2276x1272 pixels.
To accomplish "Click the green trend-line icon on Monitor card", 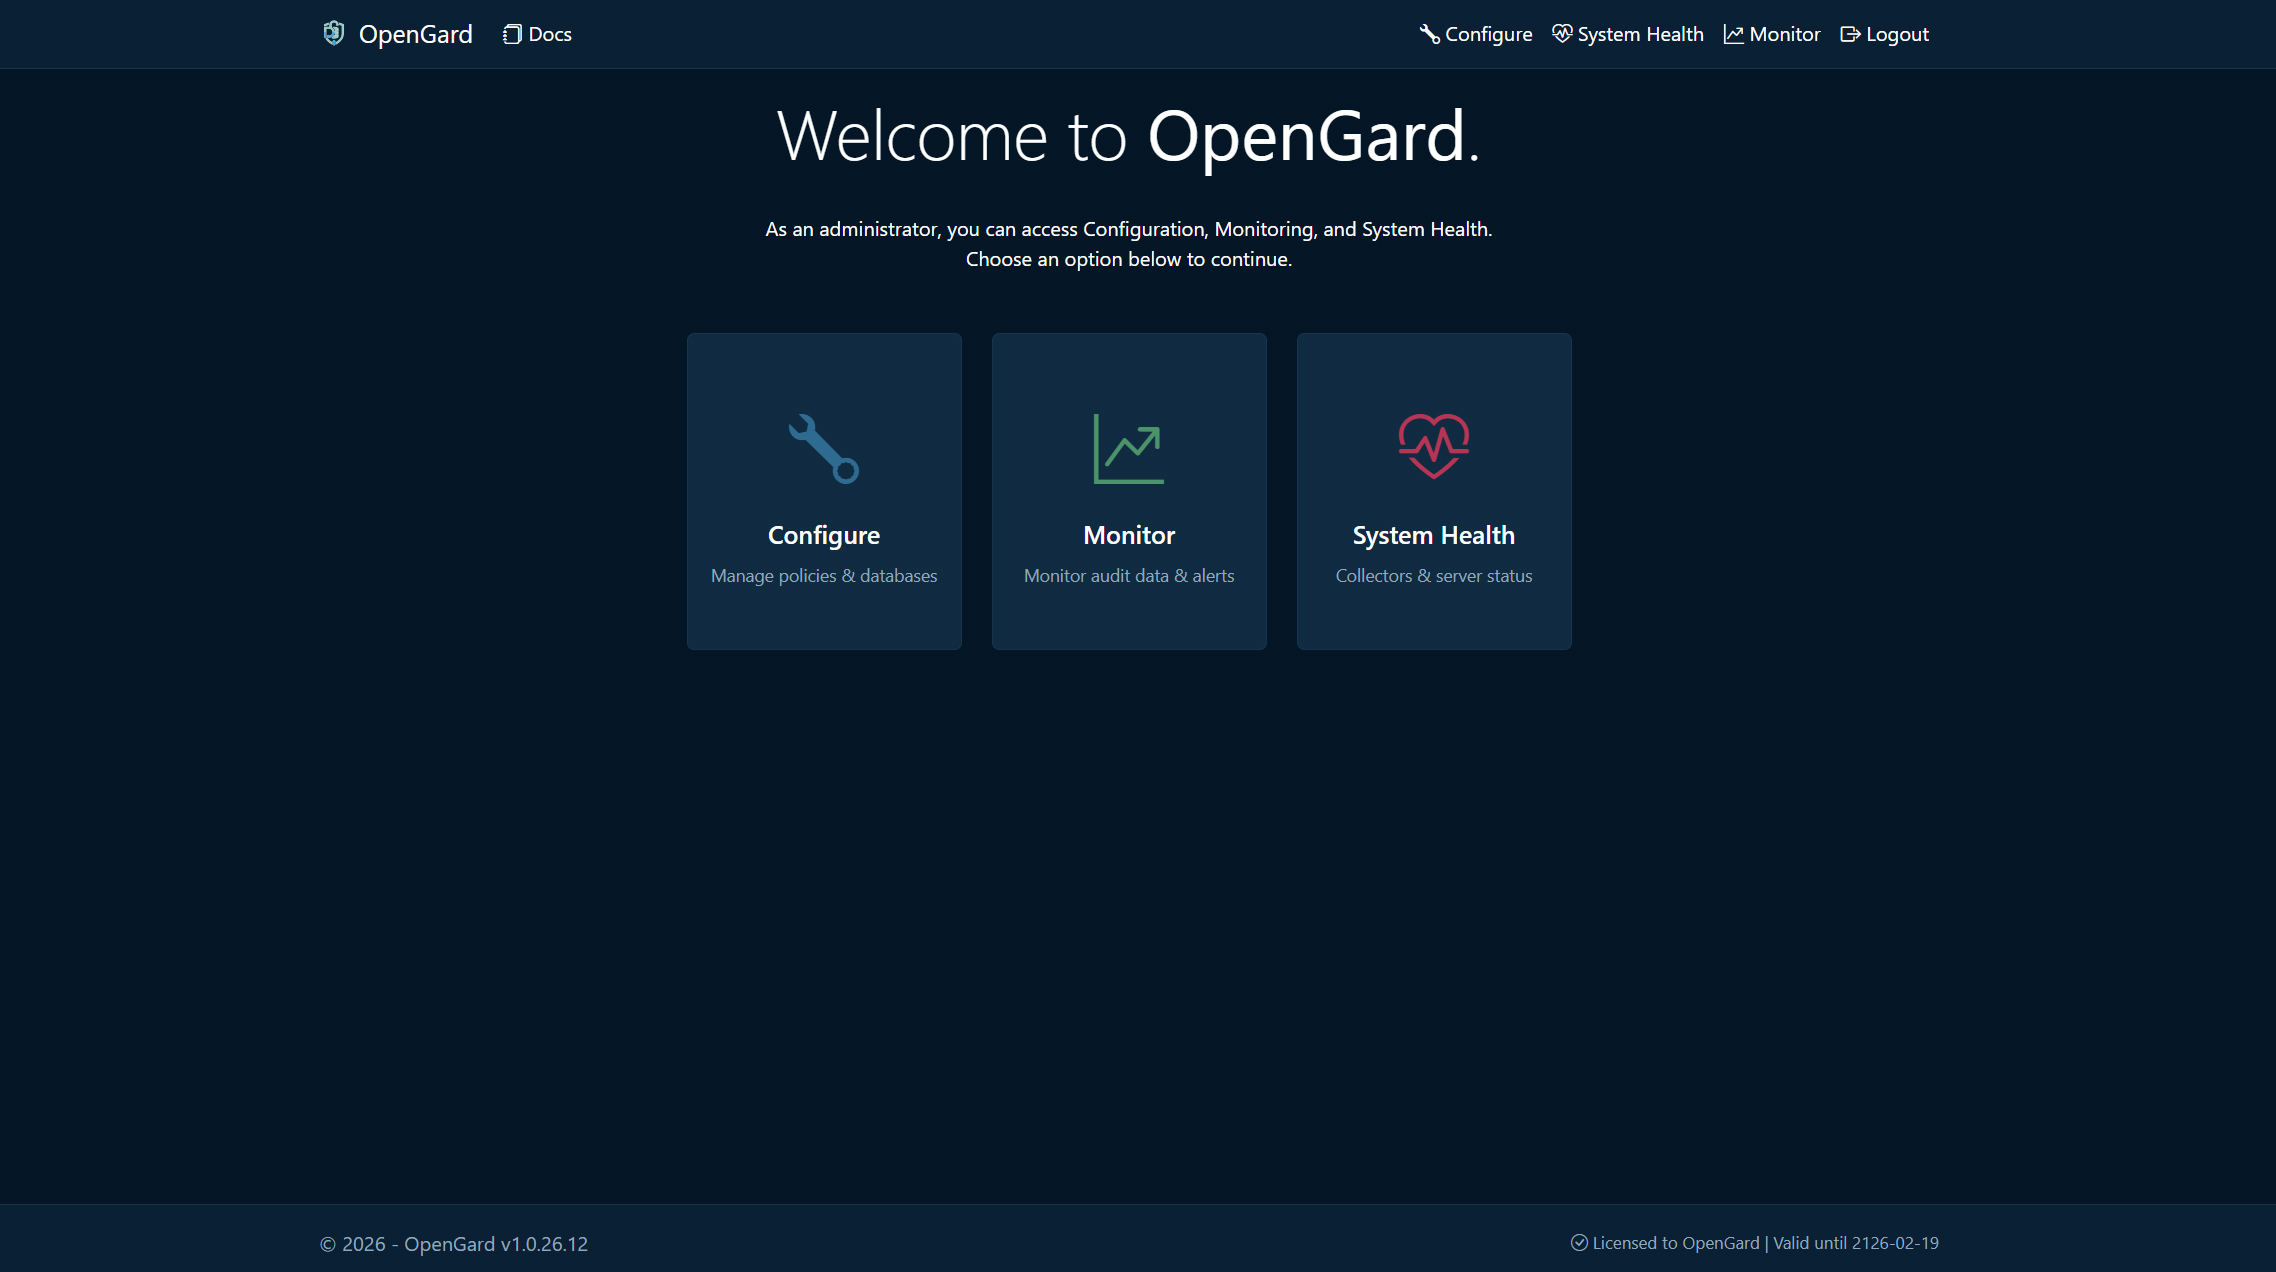I will click(1128, 449).
